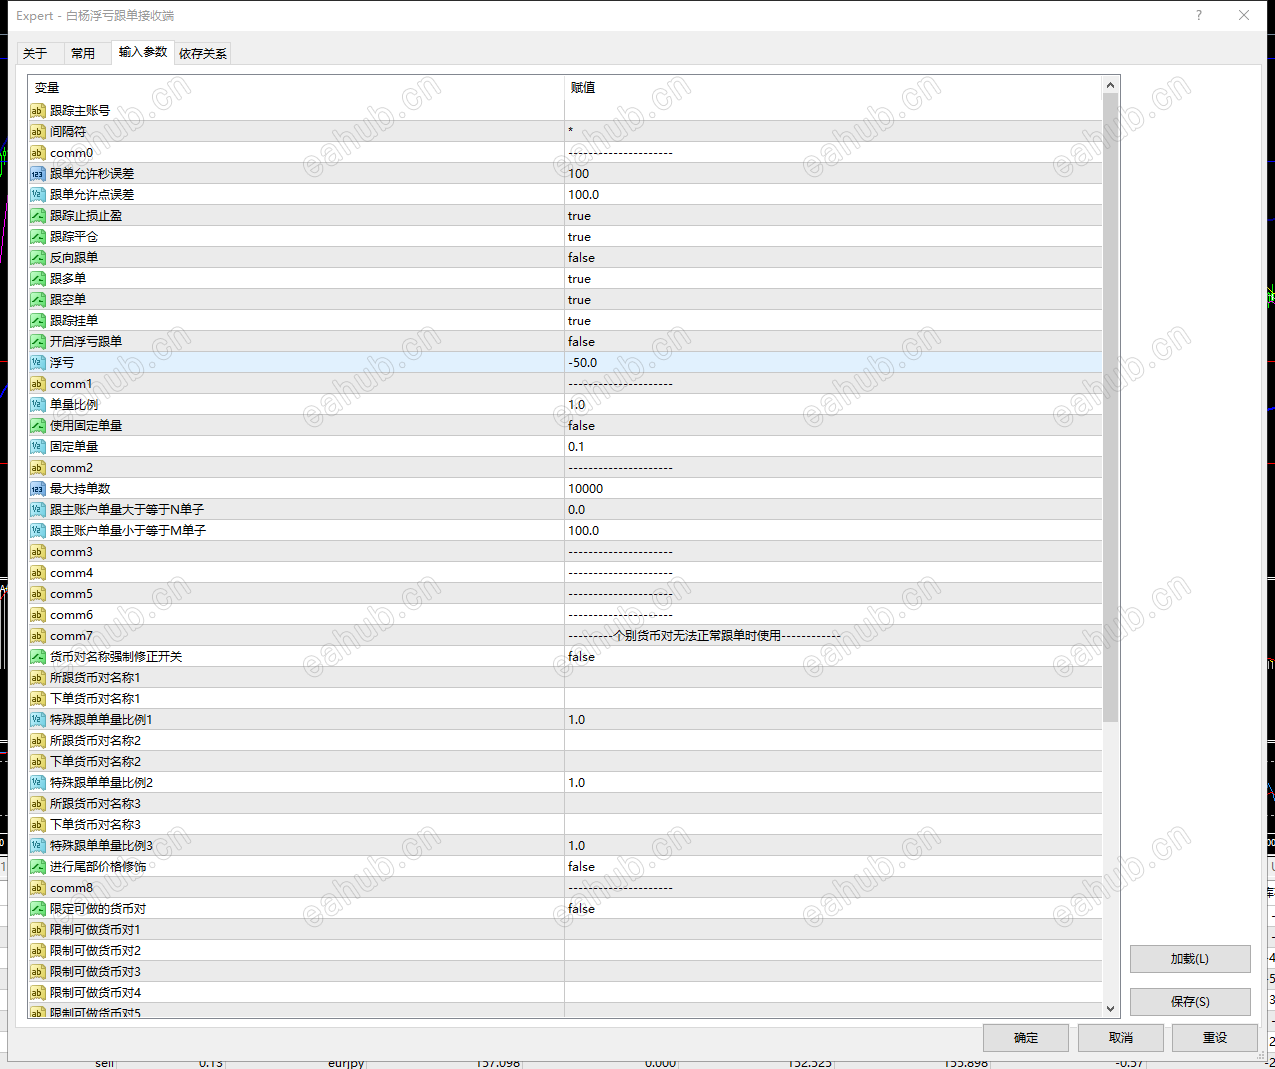Click the 取消 button
This screenshot has width=1275, height=1069.
click(1121, 1038)
